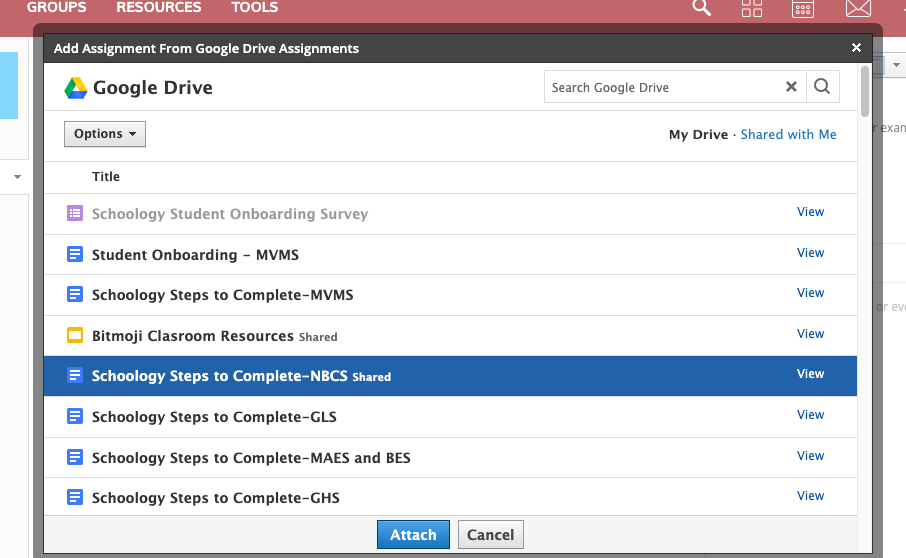Select Schoology Steps to Complete-GHS title
The image size is (906, 558).
[216, 498]
